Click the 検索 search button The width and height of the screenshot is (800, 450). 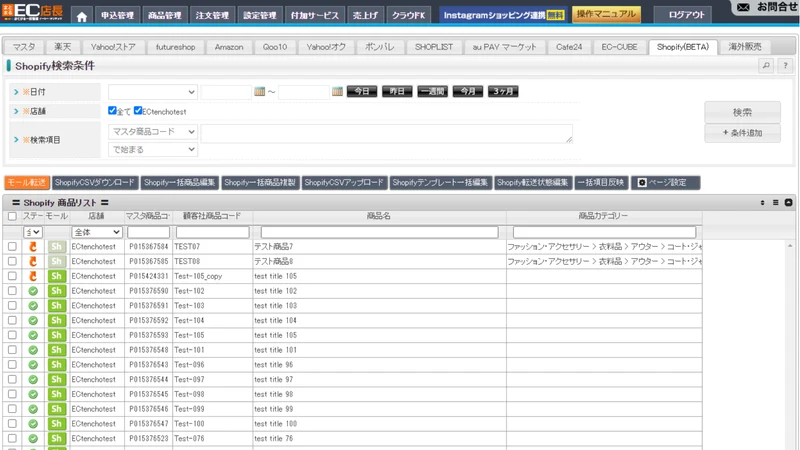pos(742,112)
